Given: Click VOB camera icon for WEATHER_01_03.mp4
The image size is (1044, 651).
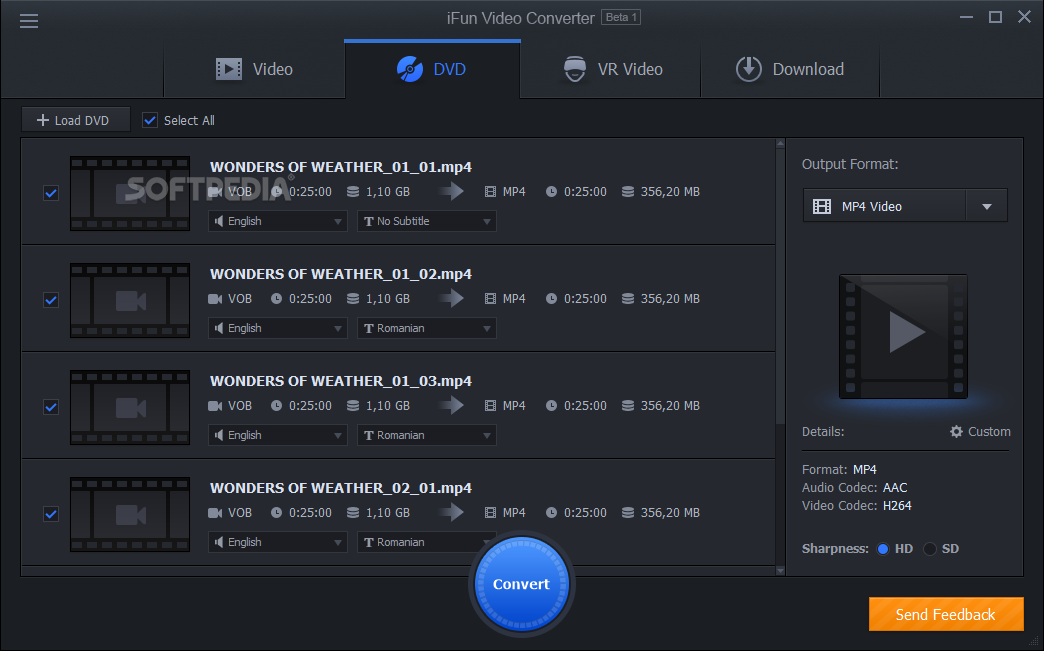Looking at the screenshot, I should tap(215, 405).
